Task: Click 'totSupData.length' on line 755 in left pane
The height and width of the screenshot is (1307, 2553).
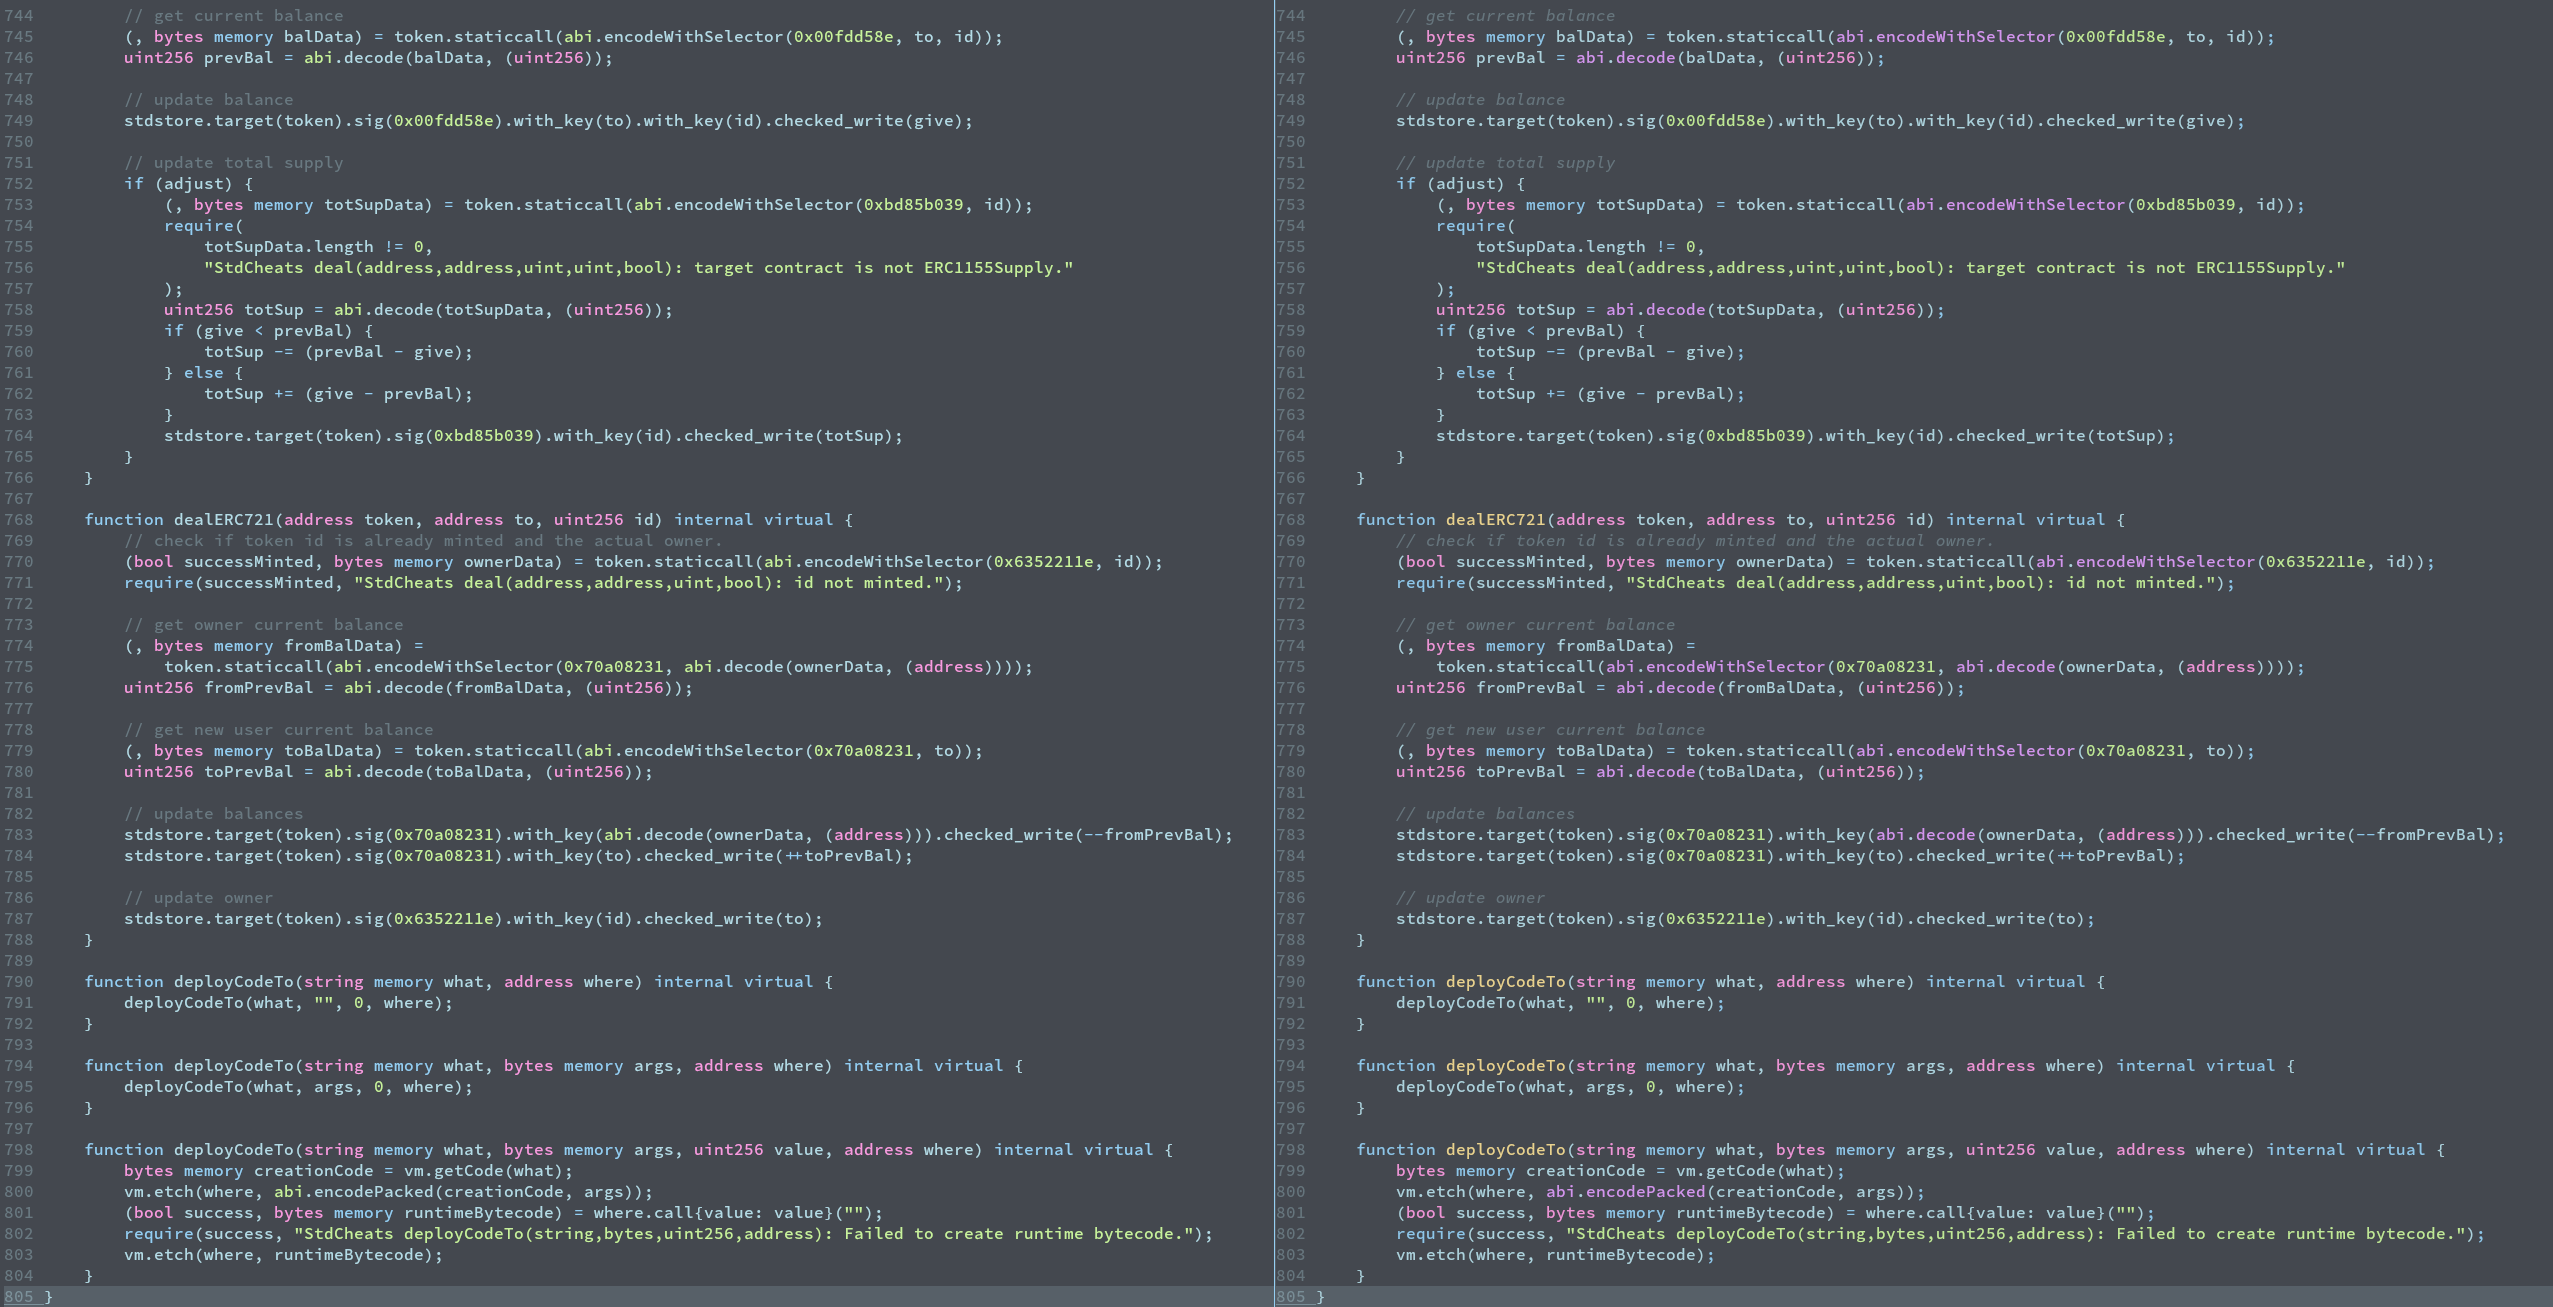Action: (x=289, y=247)
